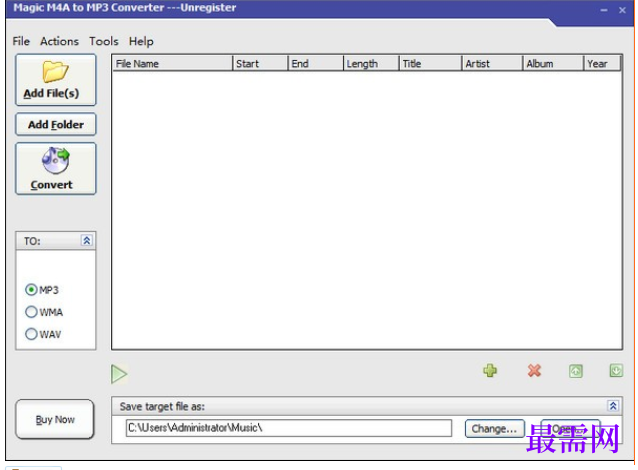Screen dimensions: 638x470
Task: Close the converter window
Action: click(x=622, y=10)
